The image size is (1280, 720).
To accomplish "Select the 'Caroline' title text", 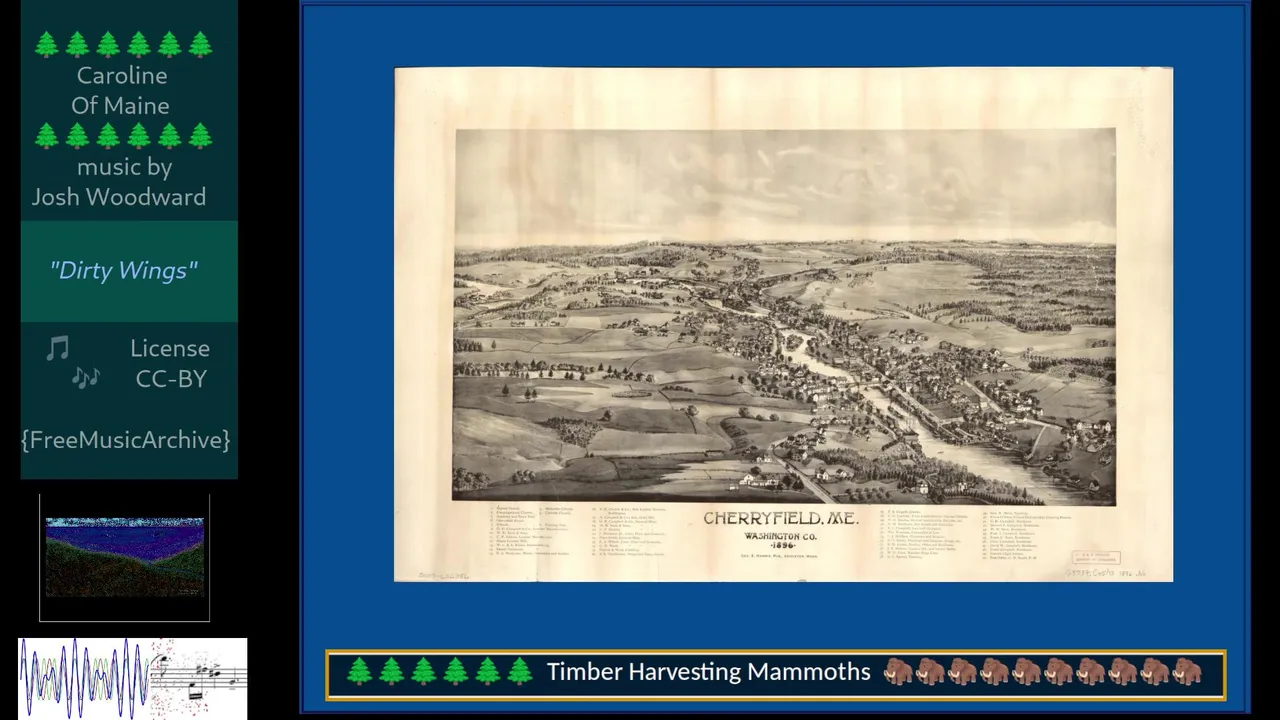I will 122,75.
